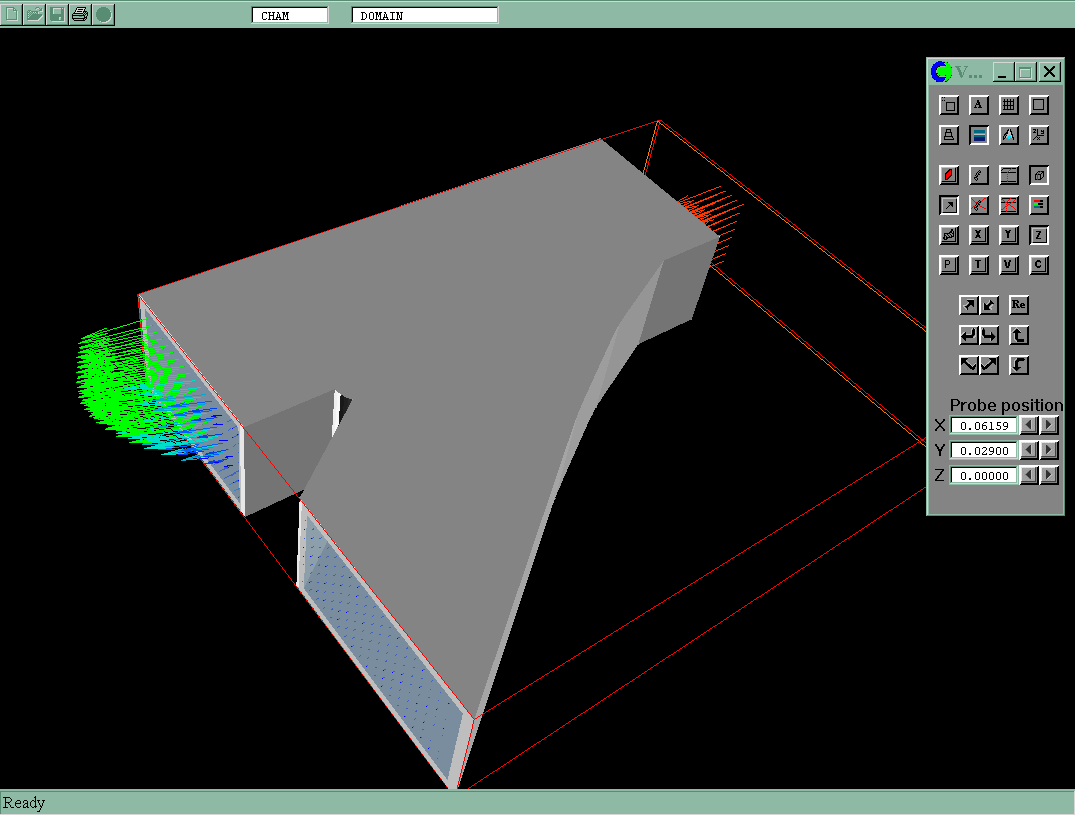
Task: Select the 'T' temperature variable button
Action: (x=979, y=265)
